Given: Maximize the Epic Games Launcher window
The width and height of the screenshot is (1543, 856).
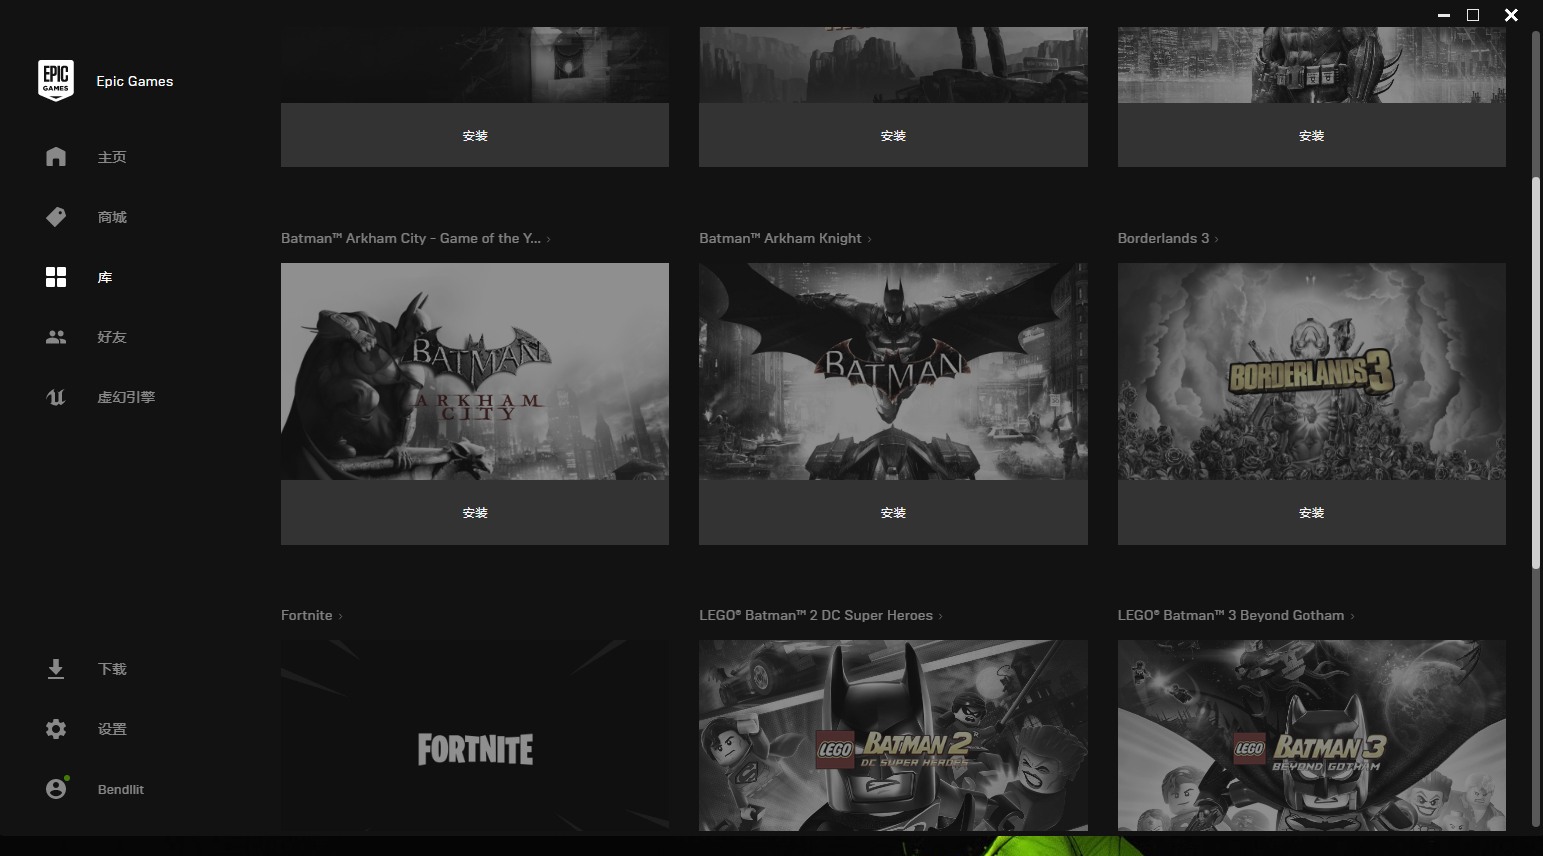Looking at the screenshot, I should pos(1473,15).
